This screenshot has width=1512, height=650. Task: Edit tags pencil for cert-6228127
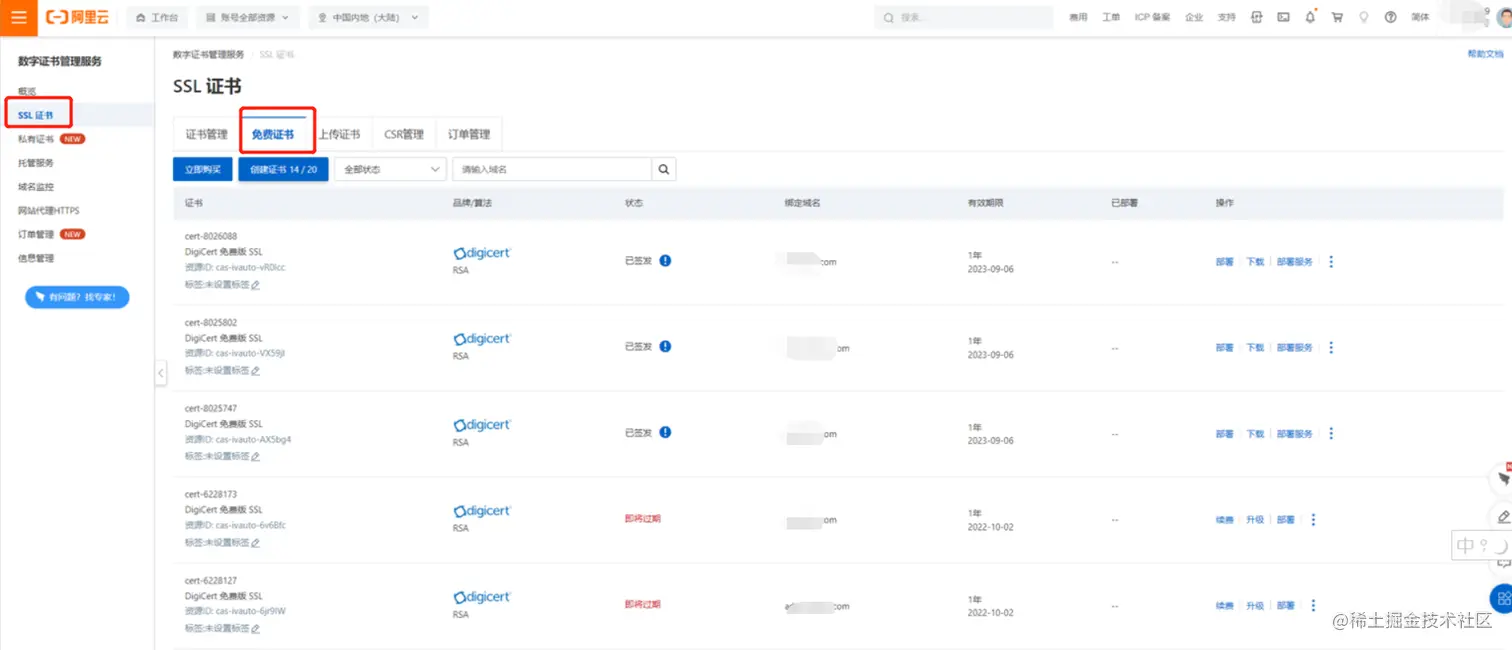255,629
